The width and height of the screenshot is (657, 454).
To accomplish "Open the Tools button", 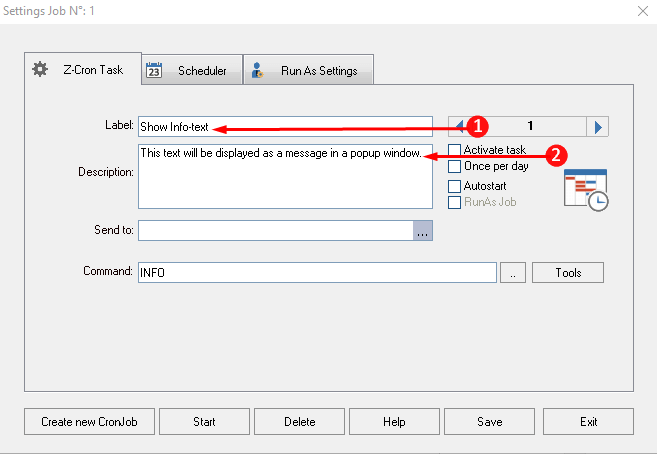I will tap(568, 273).
